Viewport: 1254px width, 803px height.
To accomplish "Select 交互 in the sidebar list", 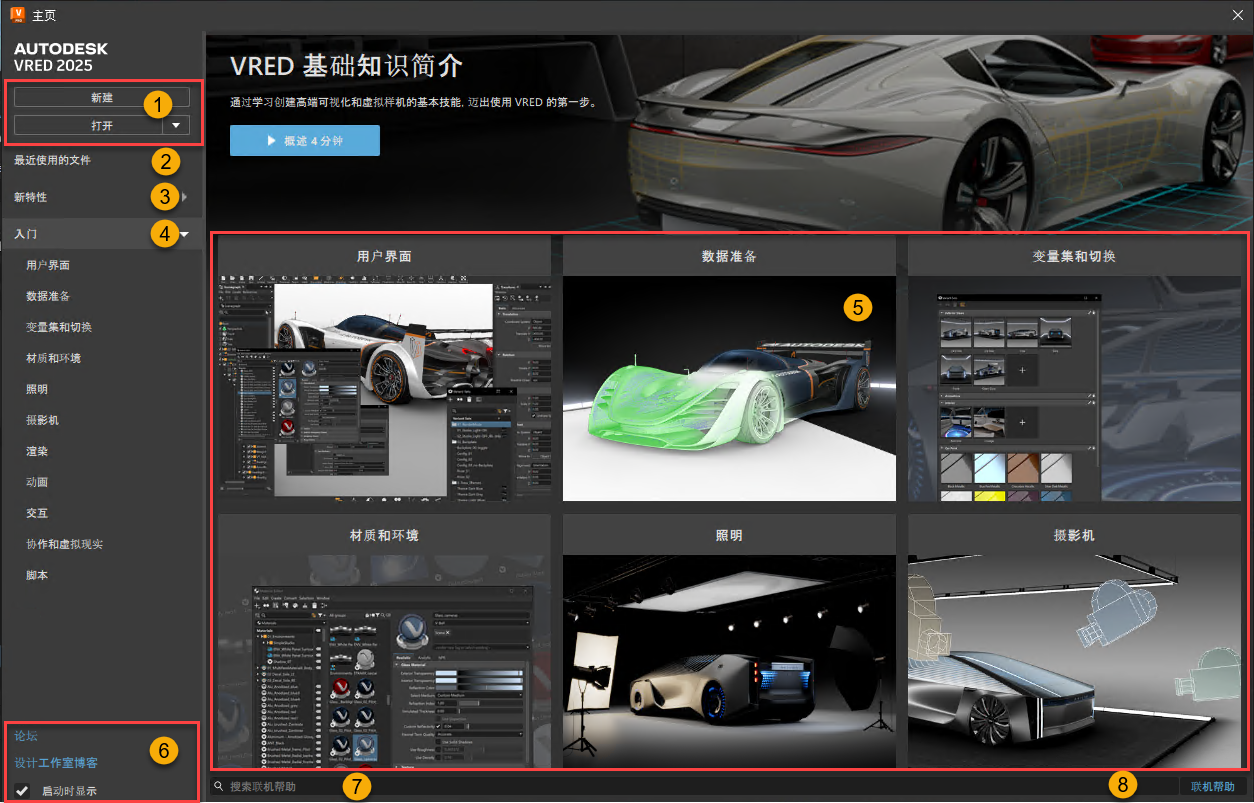I will [37, 513].
